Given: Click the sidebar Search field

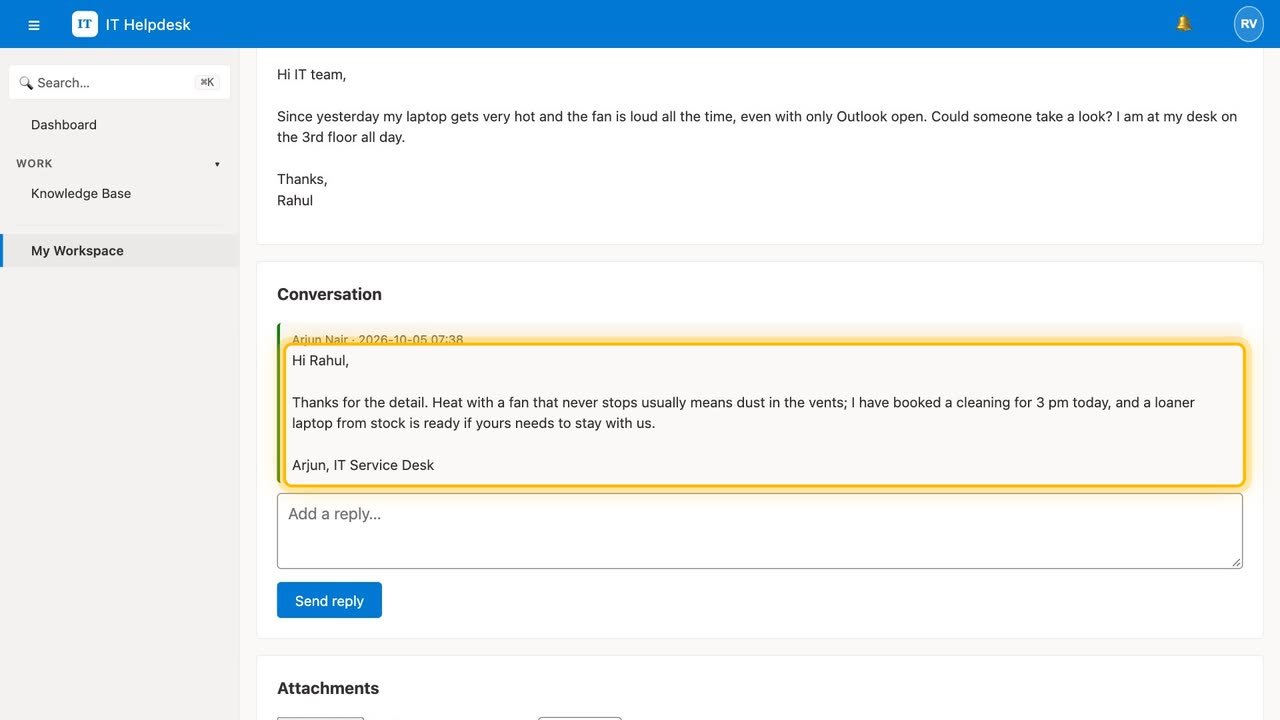Looking at the screenshot, I should point(119,82).
